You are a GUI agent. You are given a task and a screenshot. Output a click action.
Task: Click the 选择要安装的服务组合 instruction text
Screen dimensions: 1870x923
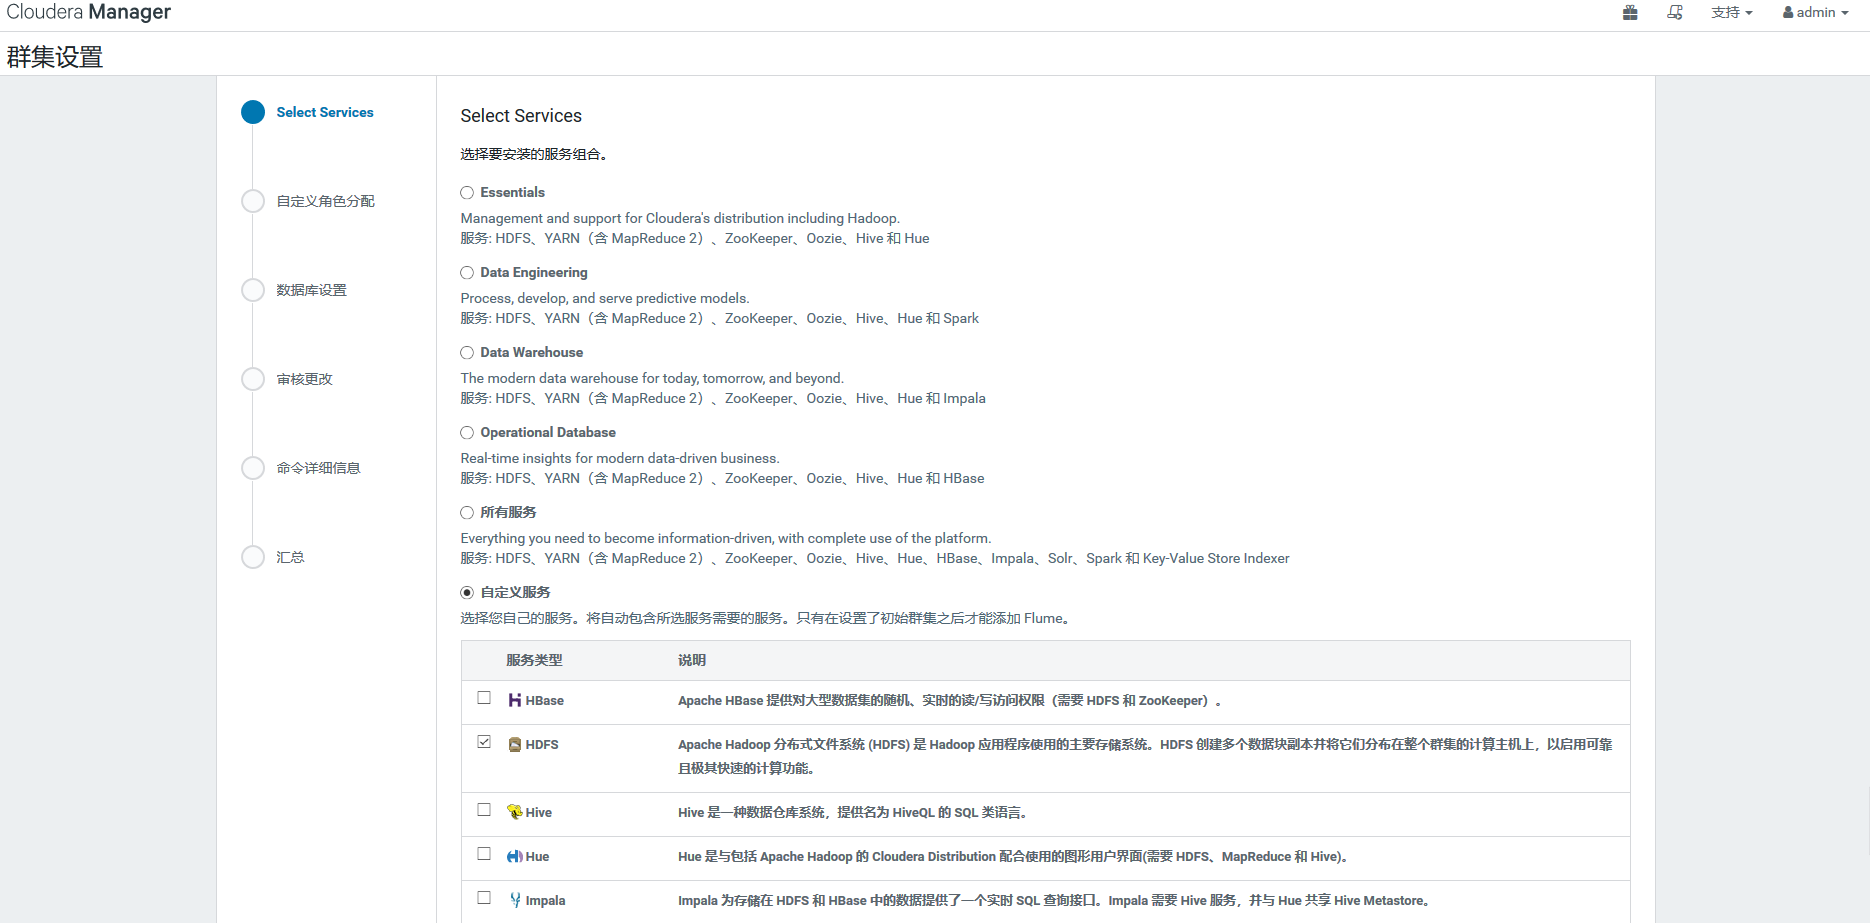point(534,154)
